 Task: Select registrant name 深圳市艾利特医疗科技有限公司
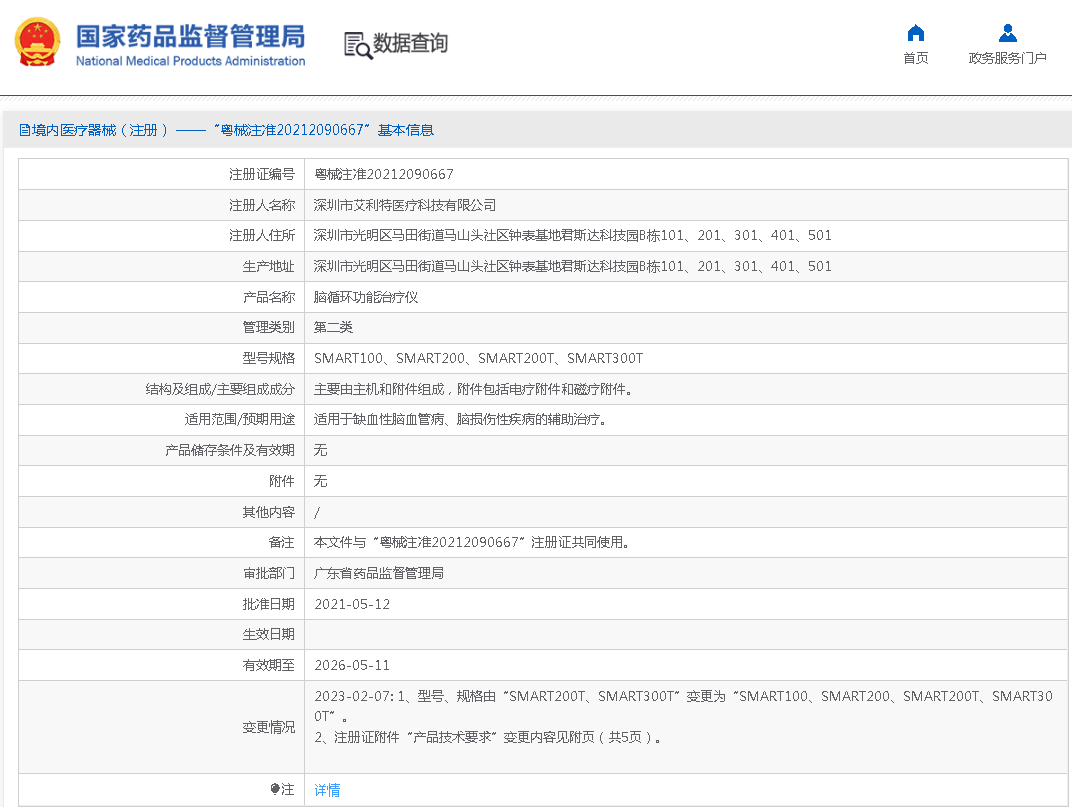(405, 205)
